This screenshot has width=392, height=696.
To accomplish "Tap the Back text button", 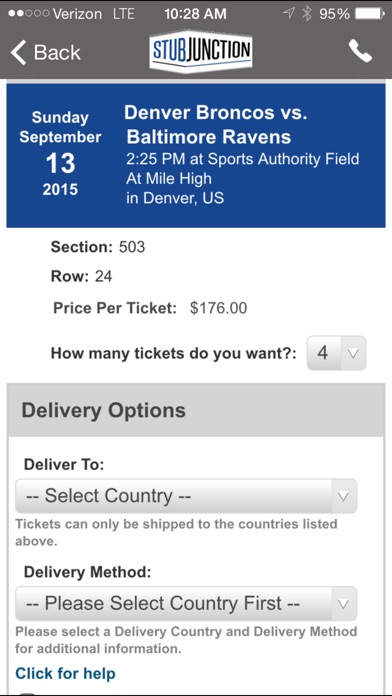I will (x=57, y=52).
